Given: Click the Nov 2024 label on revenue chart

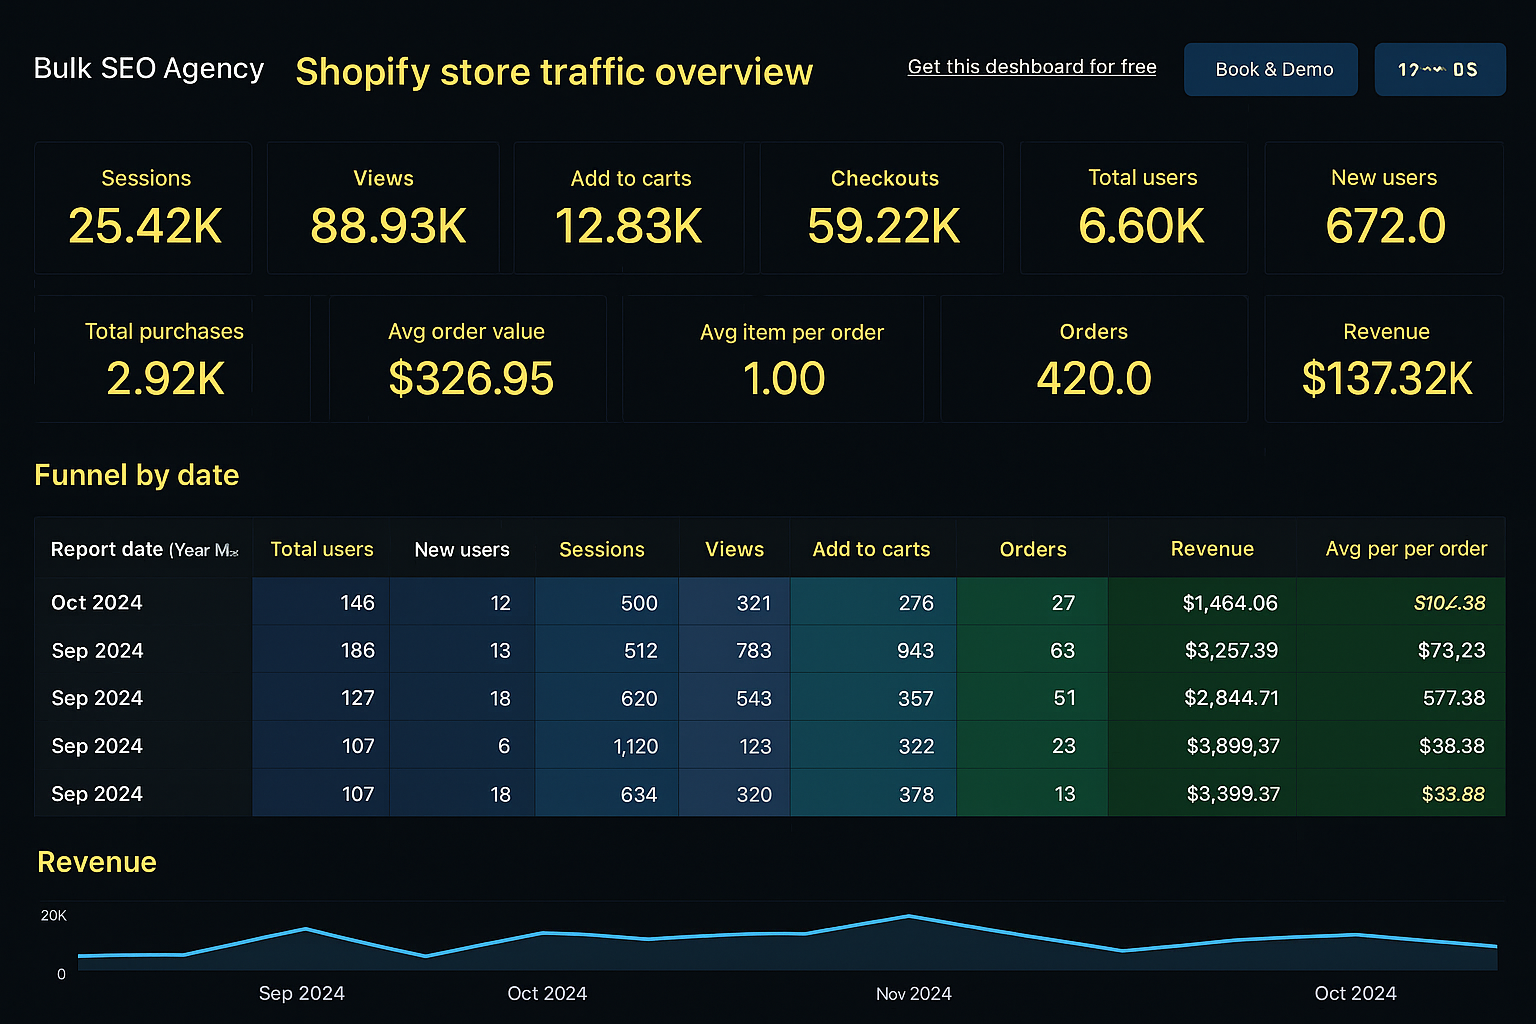Looking at the screenshot, I should (913, 994).
